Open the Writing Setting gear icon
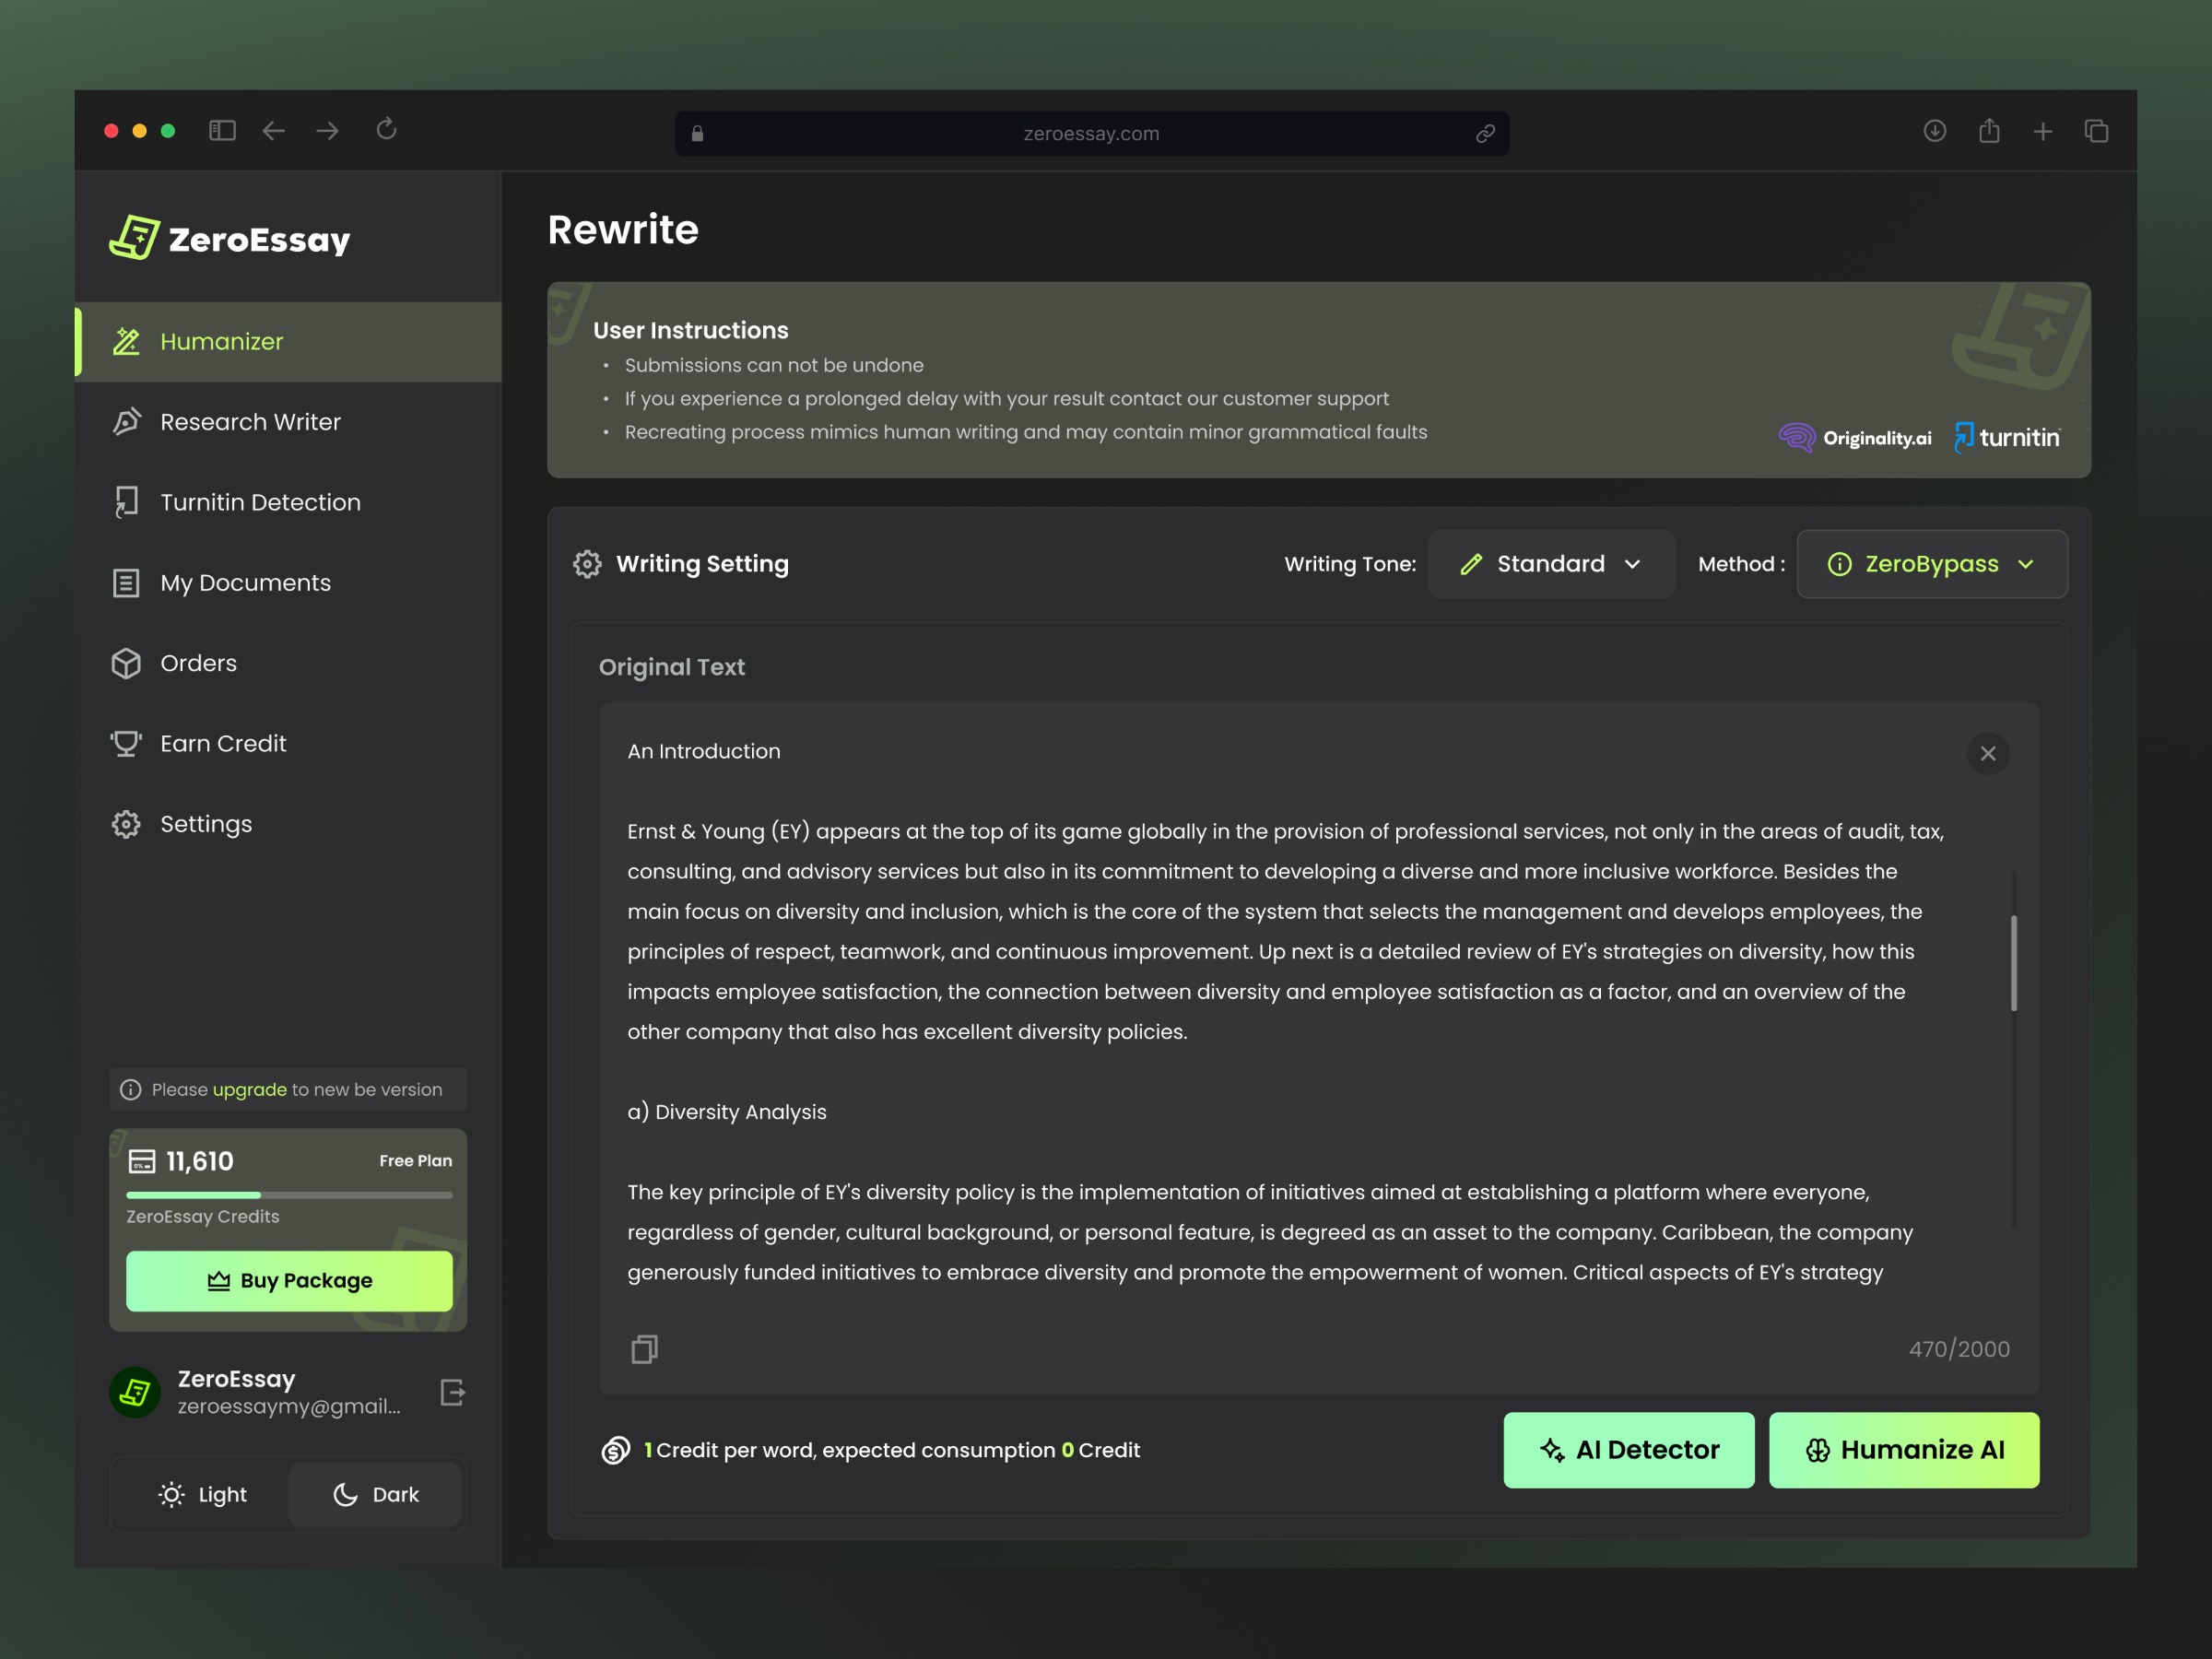The height and width of the screenshot is (1659, 2212). coord(587,563)
